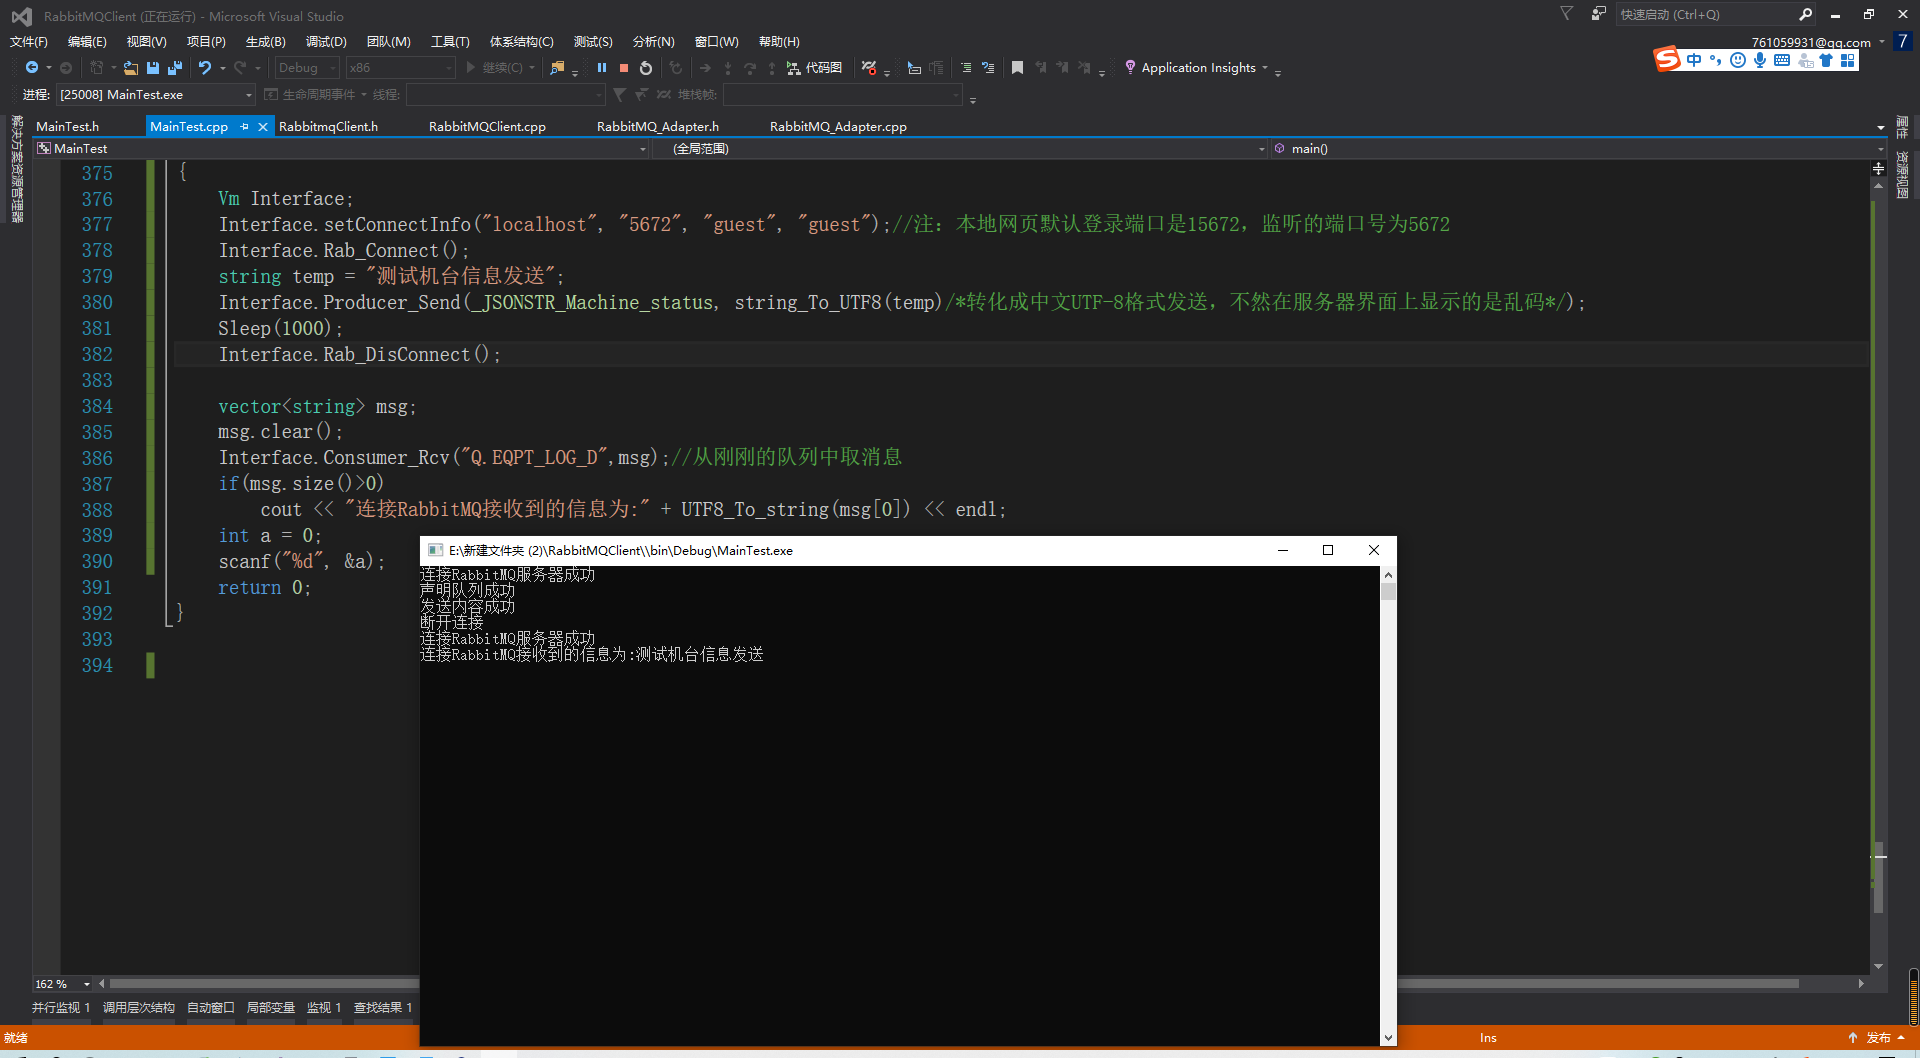Image resolution: width=1920 pixels, height=1058 pixels.
Task: Open the process [25008] MainTest.exe dropdown
Action: point(156,95)
